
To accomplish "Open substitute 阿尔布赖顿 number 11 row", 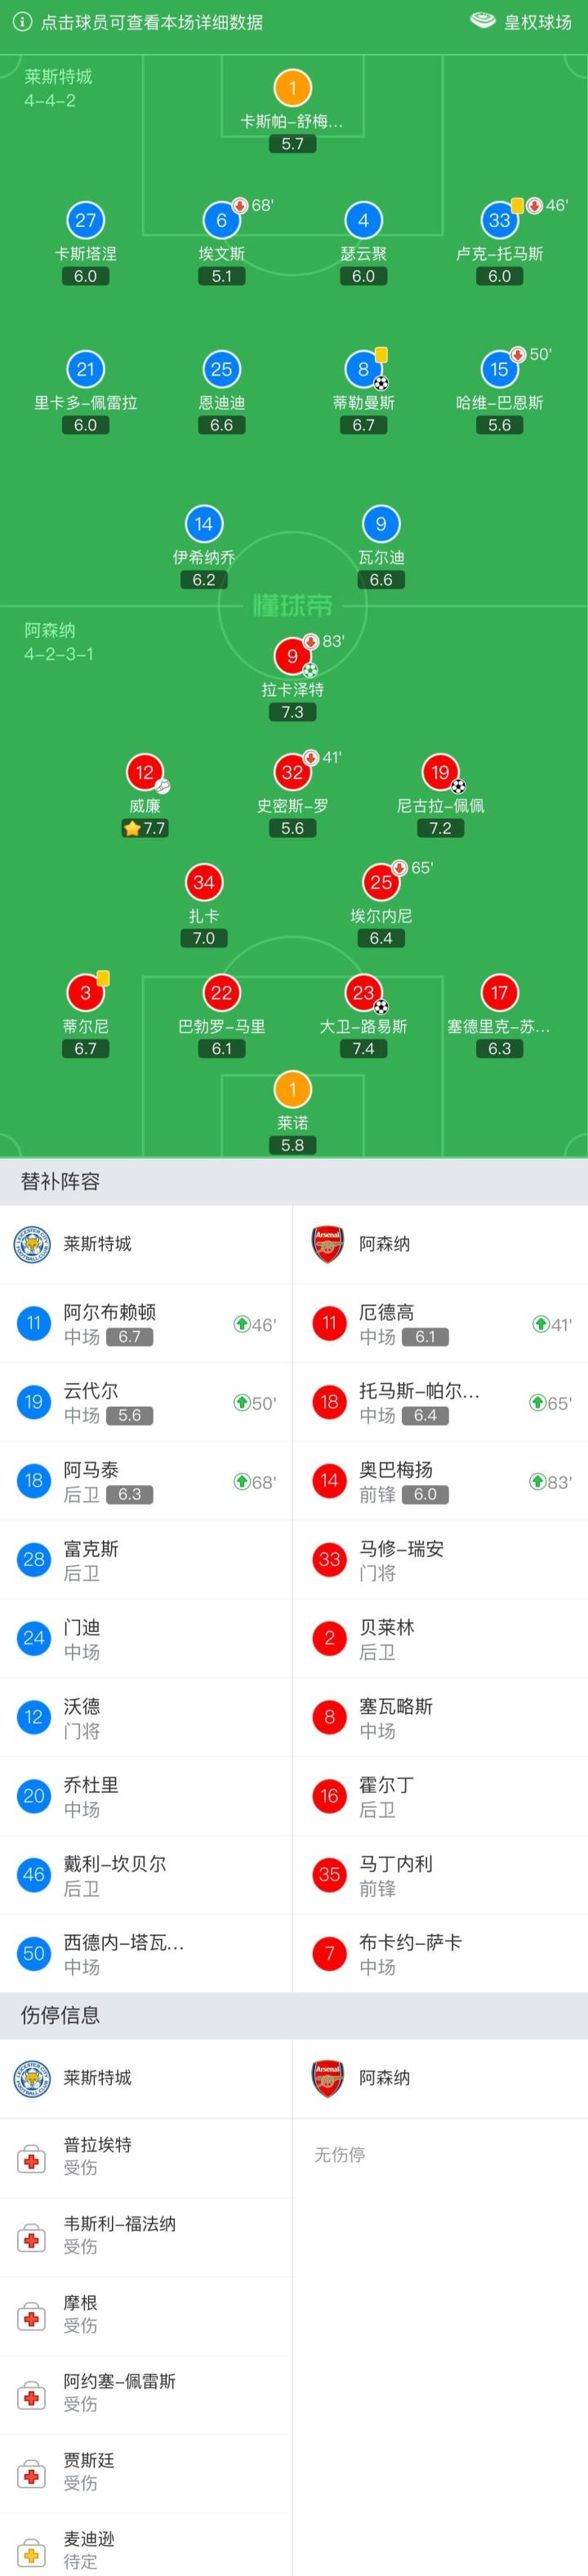I will [146, 1323].
